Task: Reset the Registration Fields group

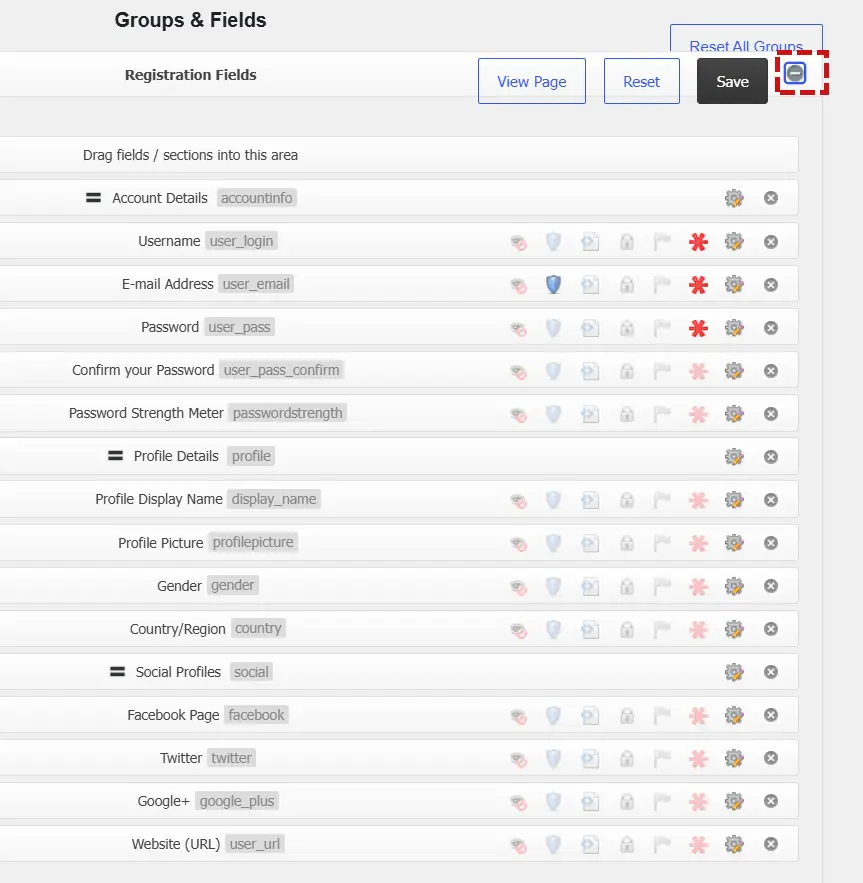Action: (642, 81)
